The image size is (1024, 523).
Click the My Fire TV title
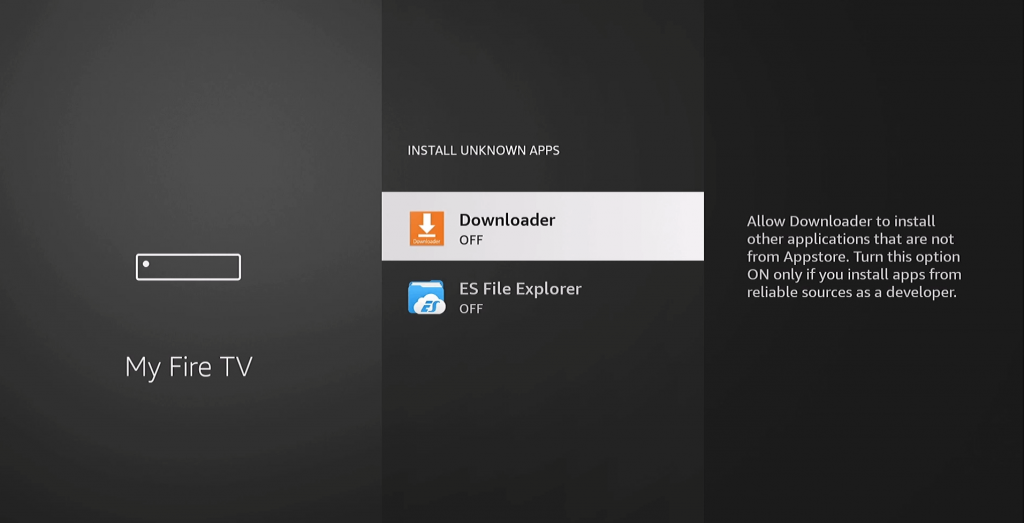(x=189, y=367)
